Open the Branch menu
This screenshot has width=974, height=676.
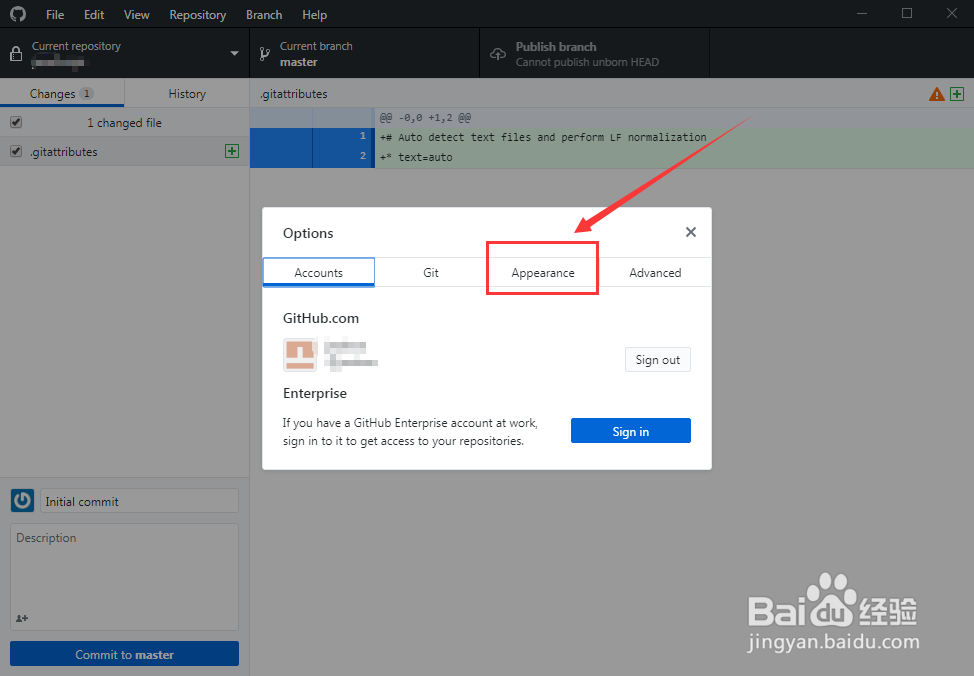coord(264,14)
